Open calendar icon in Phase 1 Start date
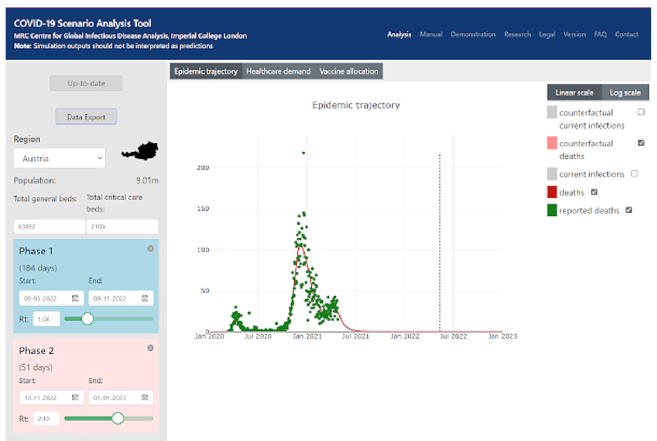 coord(76,297)
